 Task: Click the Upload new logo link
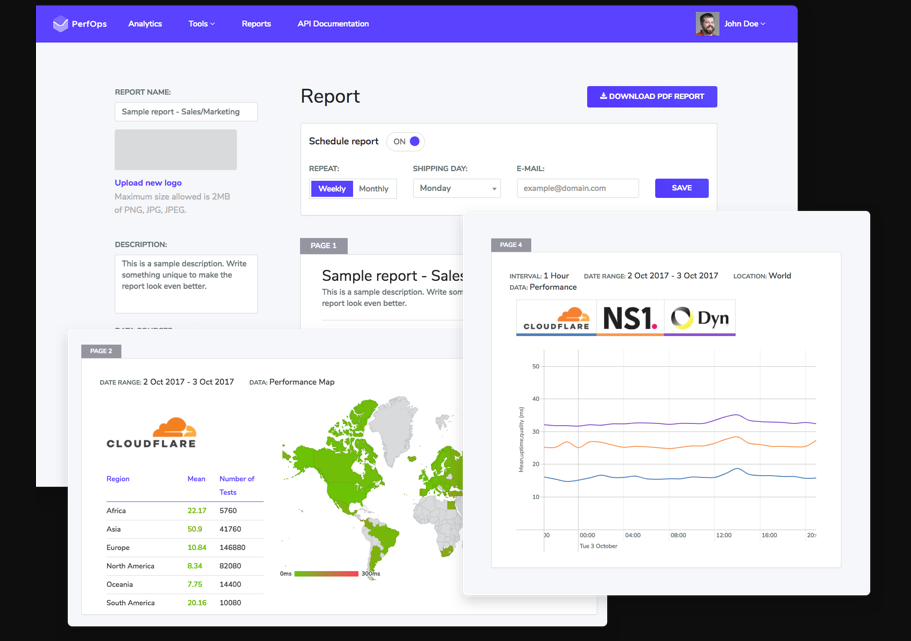click(148, 182)
